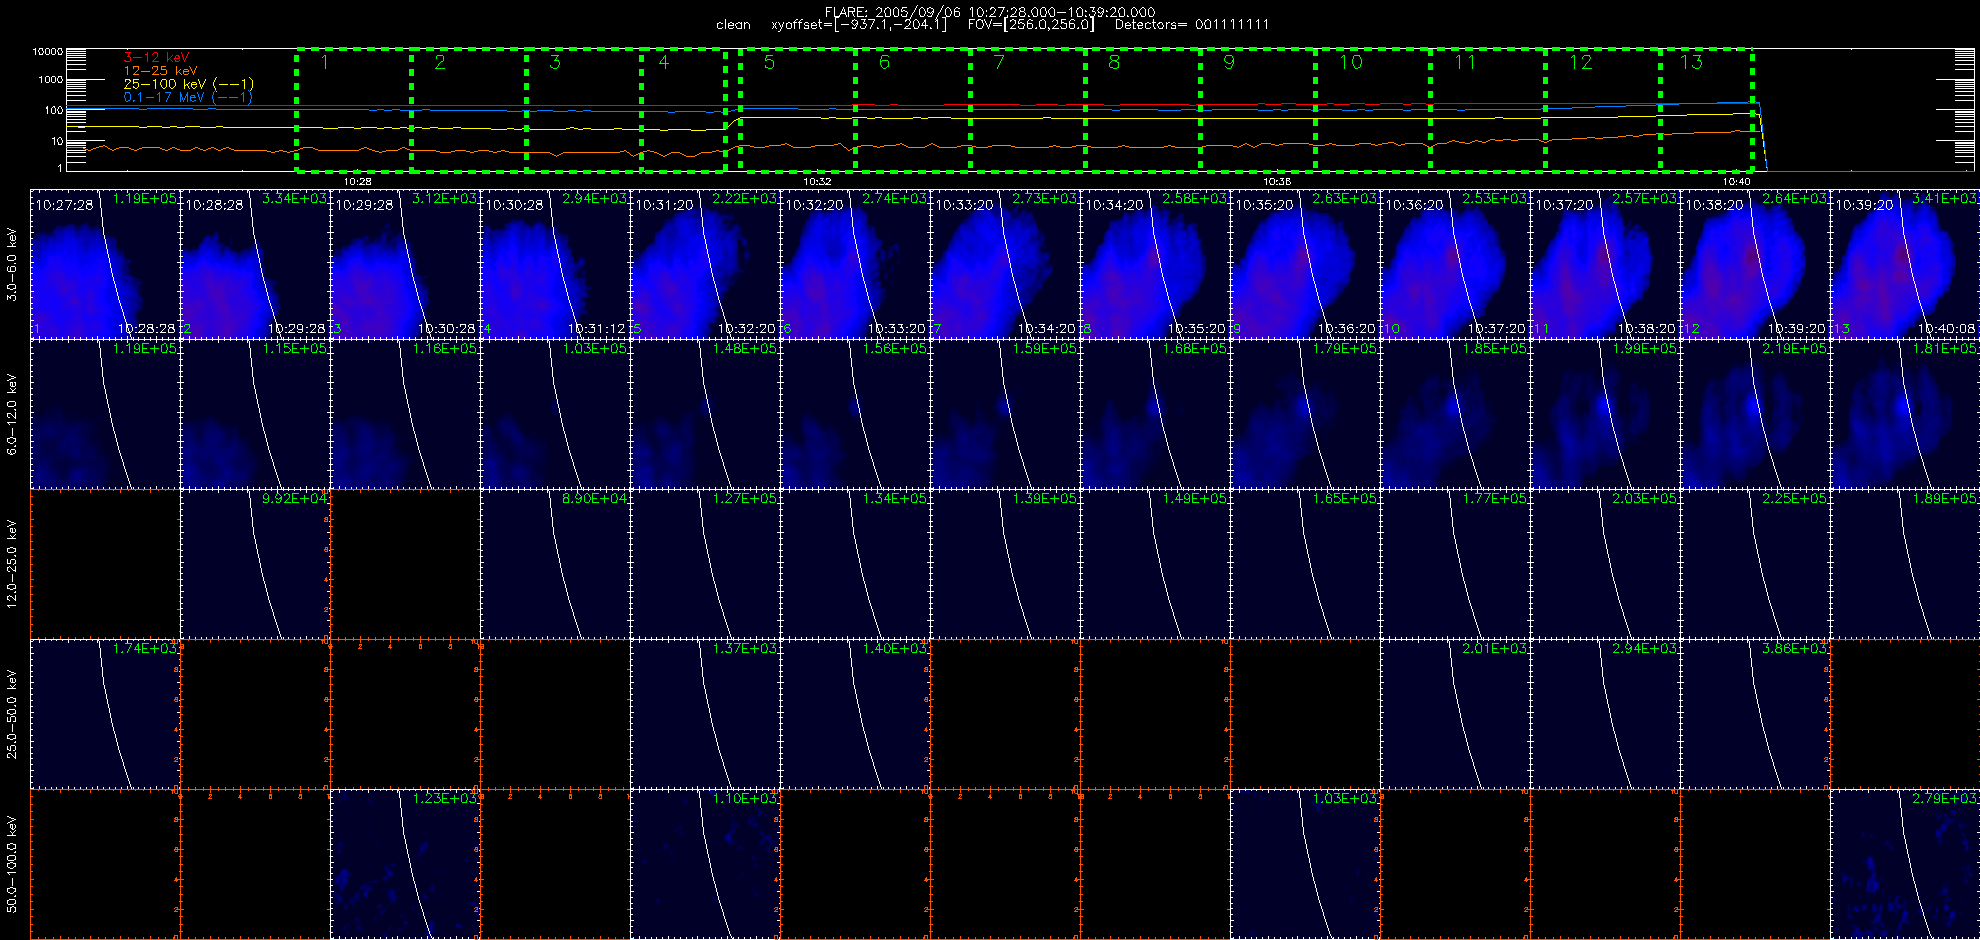Click the 'clean' algorithm label
1980x940 pixels.
click(733, 25)
